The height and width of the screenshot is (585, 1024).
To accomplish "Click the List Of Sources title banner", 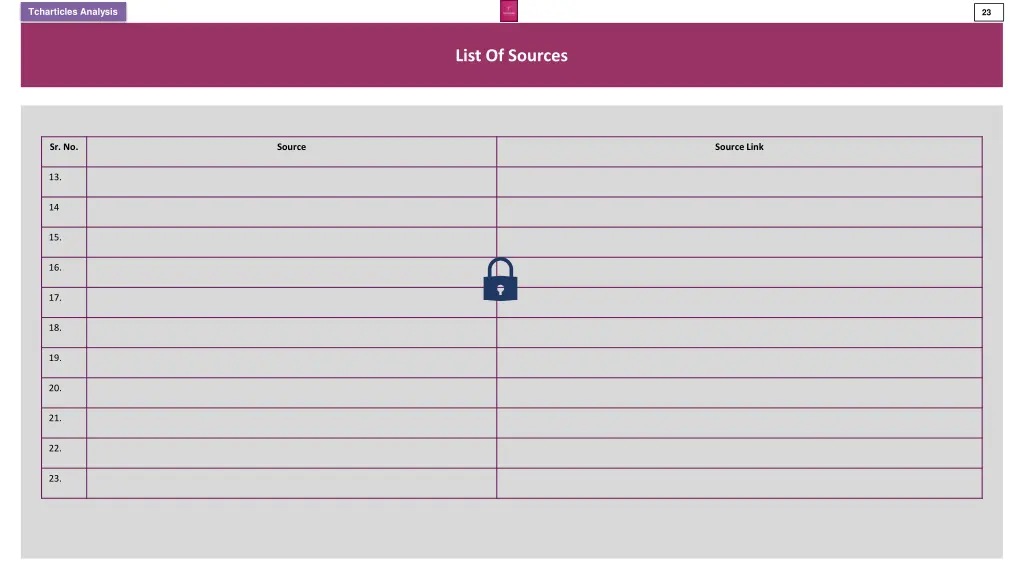I will [x=511, y=55].
